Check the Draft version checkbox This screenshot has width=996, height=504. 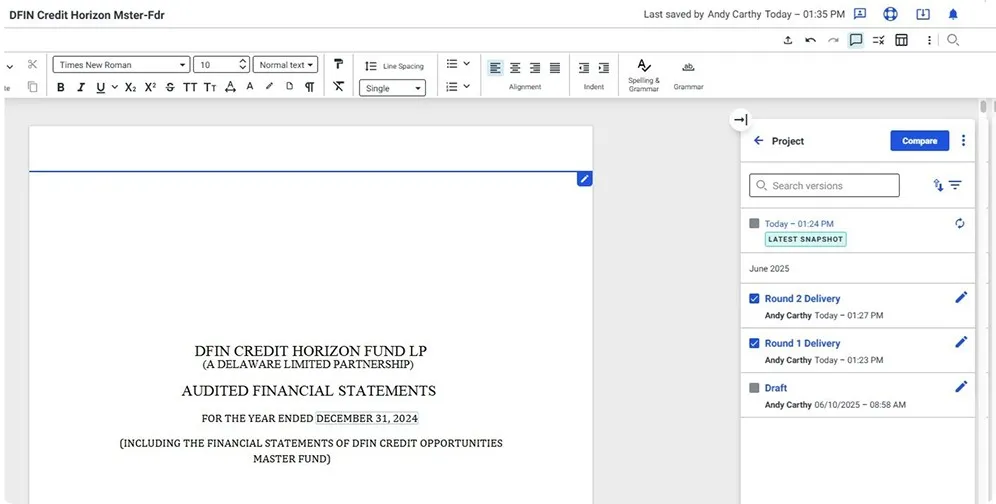click(x=754, y=388)
